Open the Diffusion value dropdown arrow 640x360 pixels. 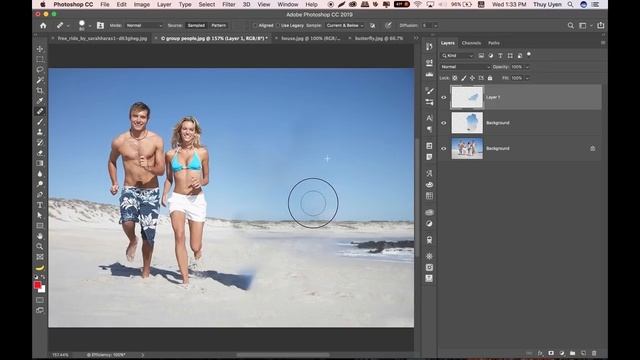tap(436, 25)
